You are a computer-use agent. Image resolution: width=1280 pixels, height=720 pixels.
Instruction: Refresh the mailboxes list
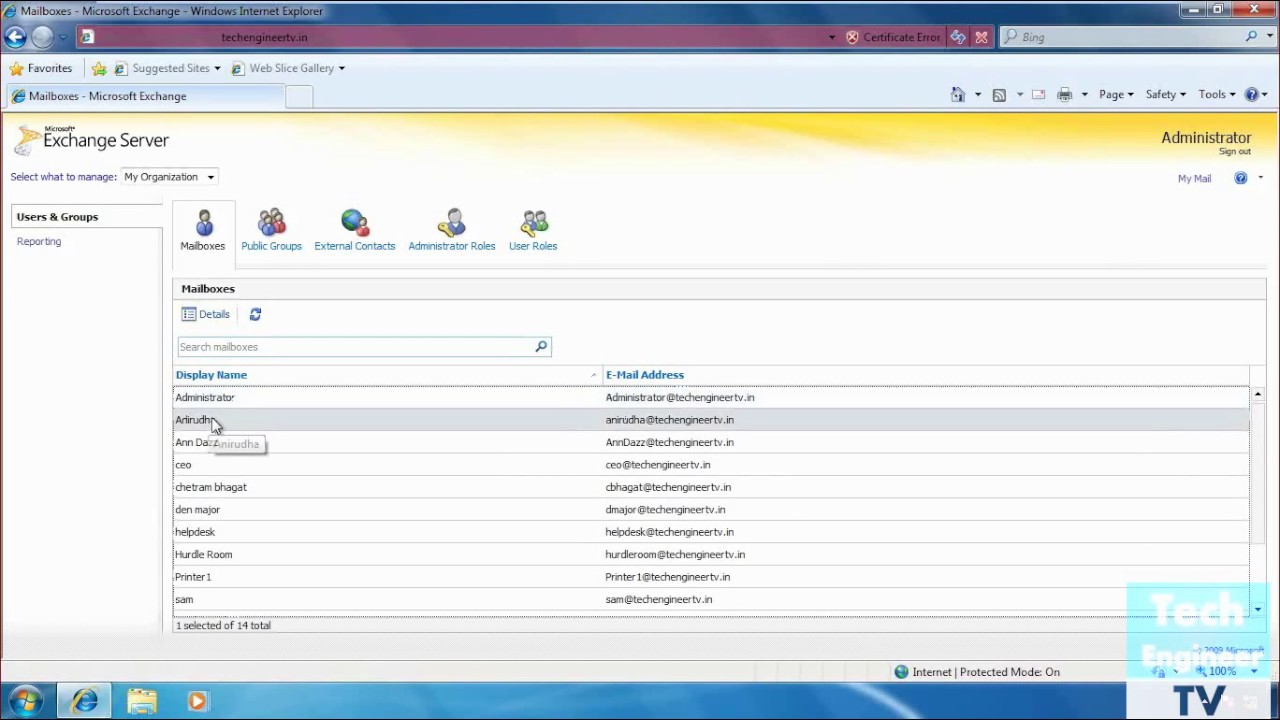click(255, 314)
